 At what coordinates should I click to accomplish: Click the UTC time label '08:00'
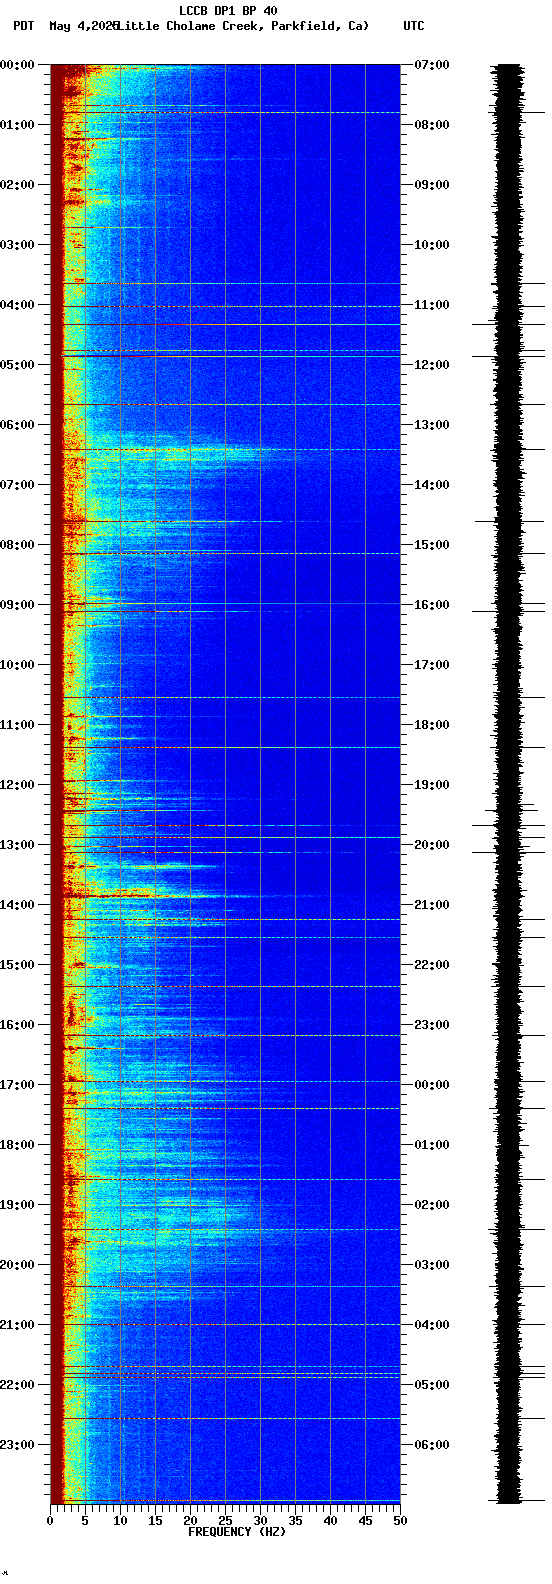coord(432,125)
